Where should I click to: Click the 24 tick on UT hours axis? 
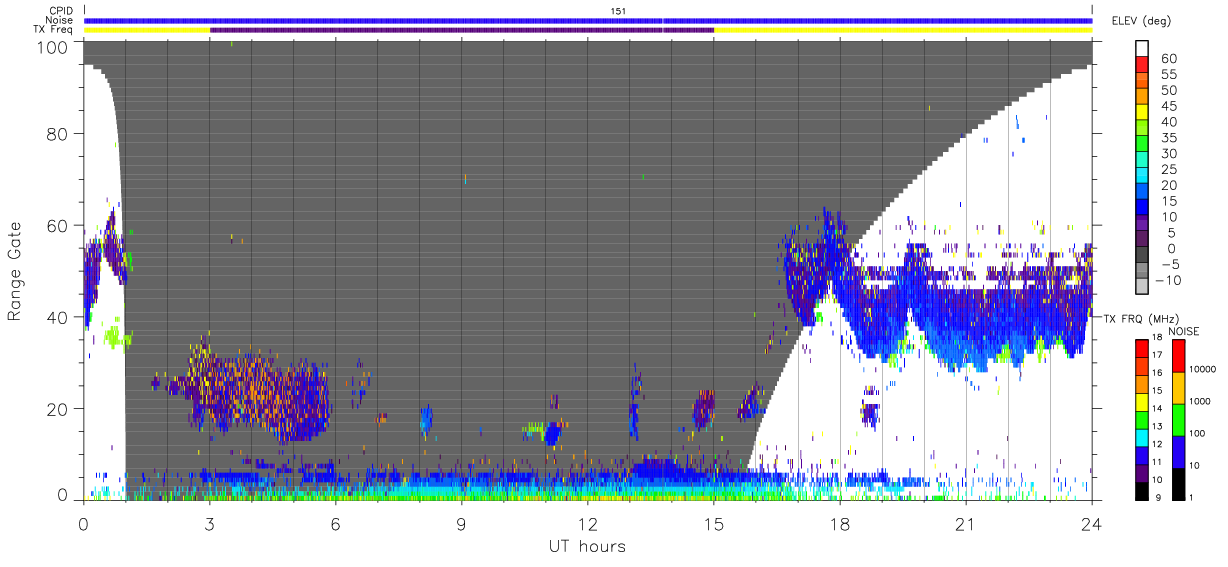1091,523
